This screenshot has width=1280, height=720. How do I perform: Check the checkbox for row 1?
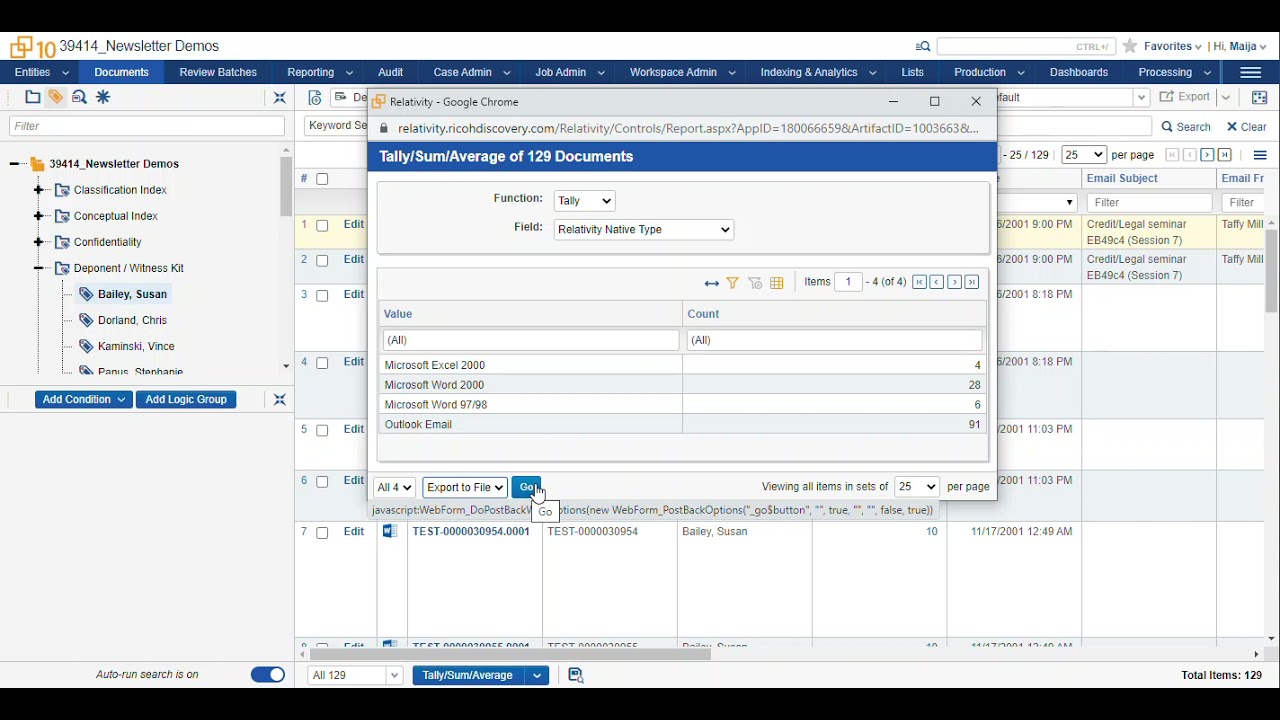coord(322,226)
